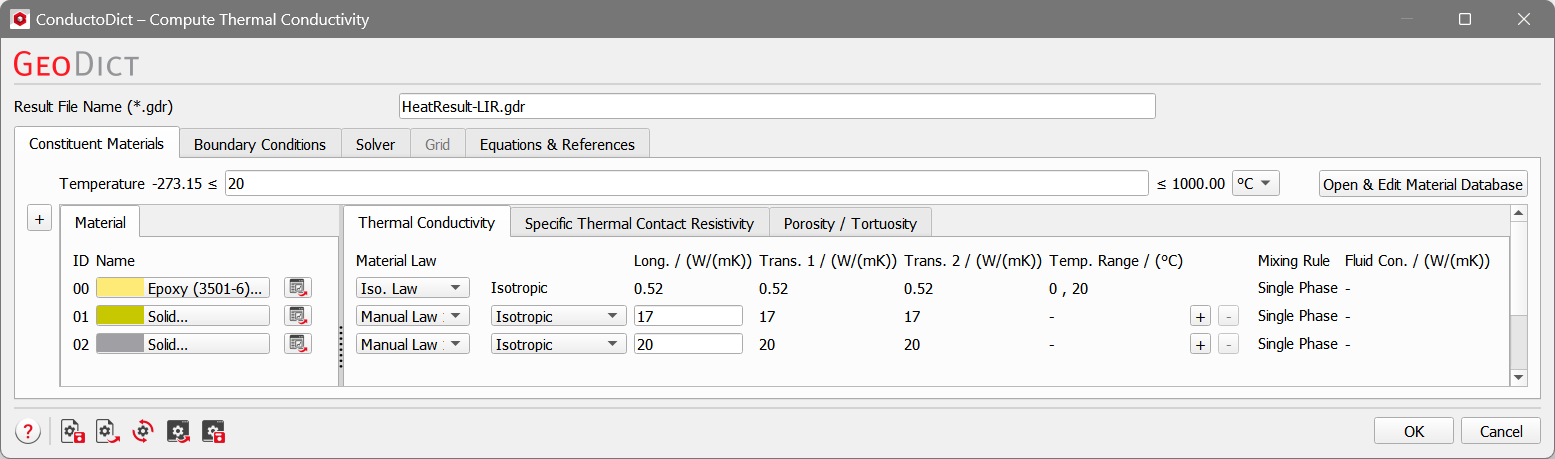Click the GeoDict app icon in title bar
The image size is (1555, 459).
pos(19,19)
